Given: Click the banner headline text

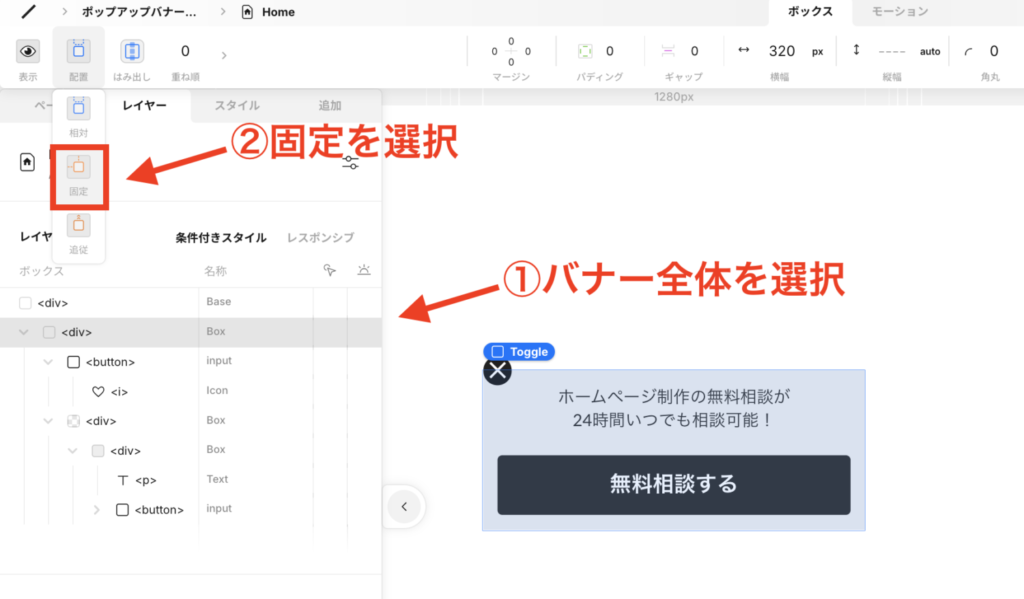Looking at the screenshot, I should [x=674, y=408].
